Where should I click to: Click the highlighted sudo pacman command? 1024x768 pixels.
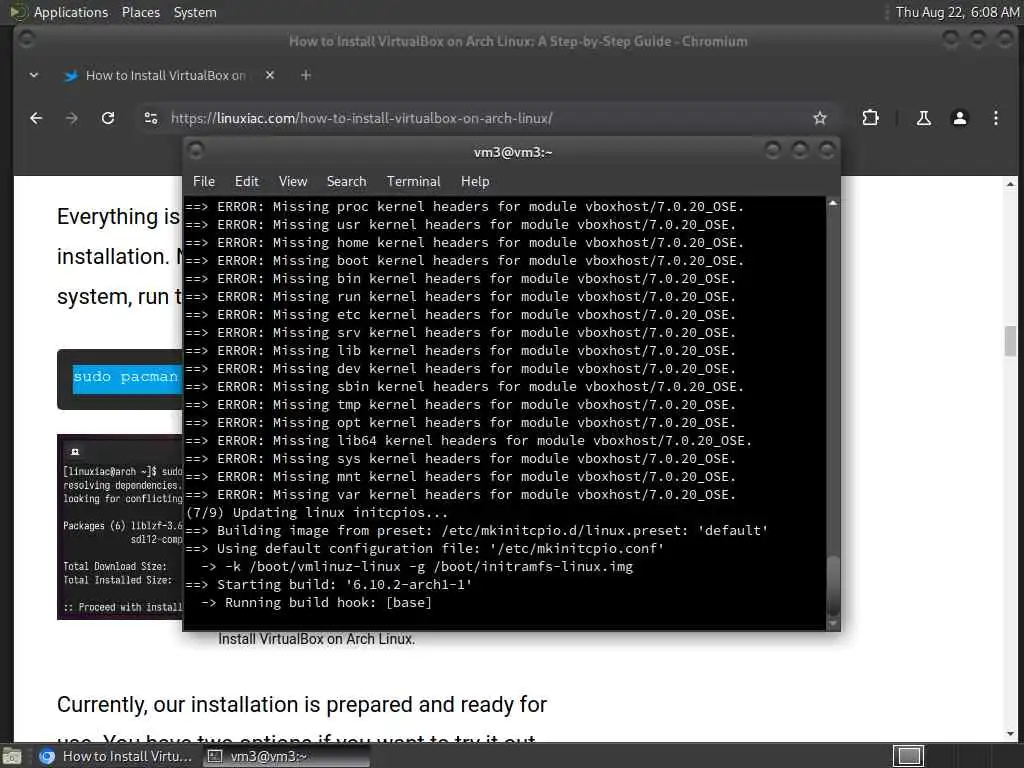pyautogui.click(x=125, y=377)
